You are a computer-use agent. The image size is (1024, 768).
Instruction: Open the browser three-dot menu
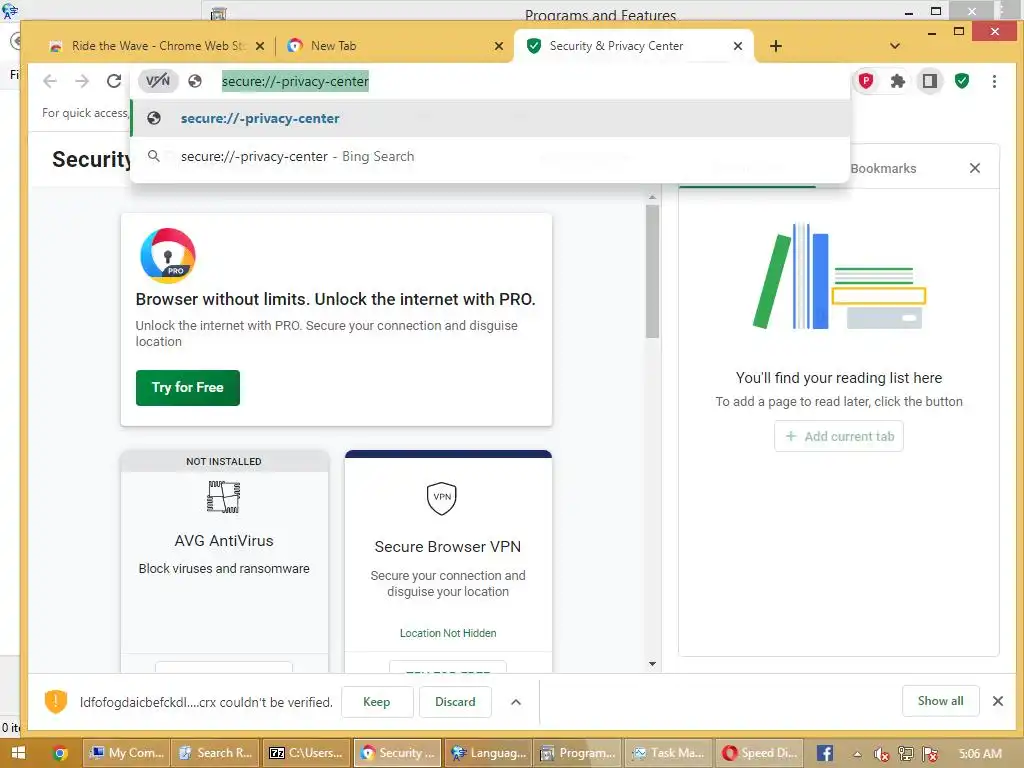point(994,81)
